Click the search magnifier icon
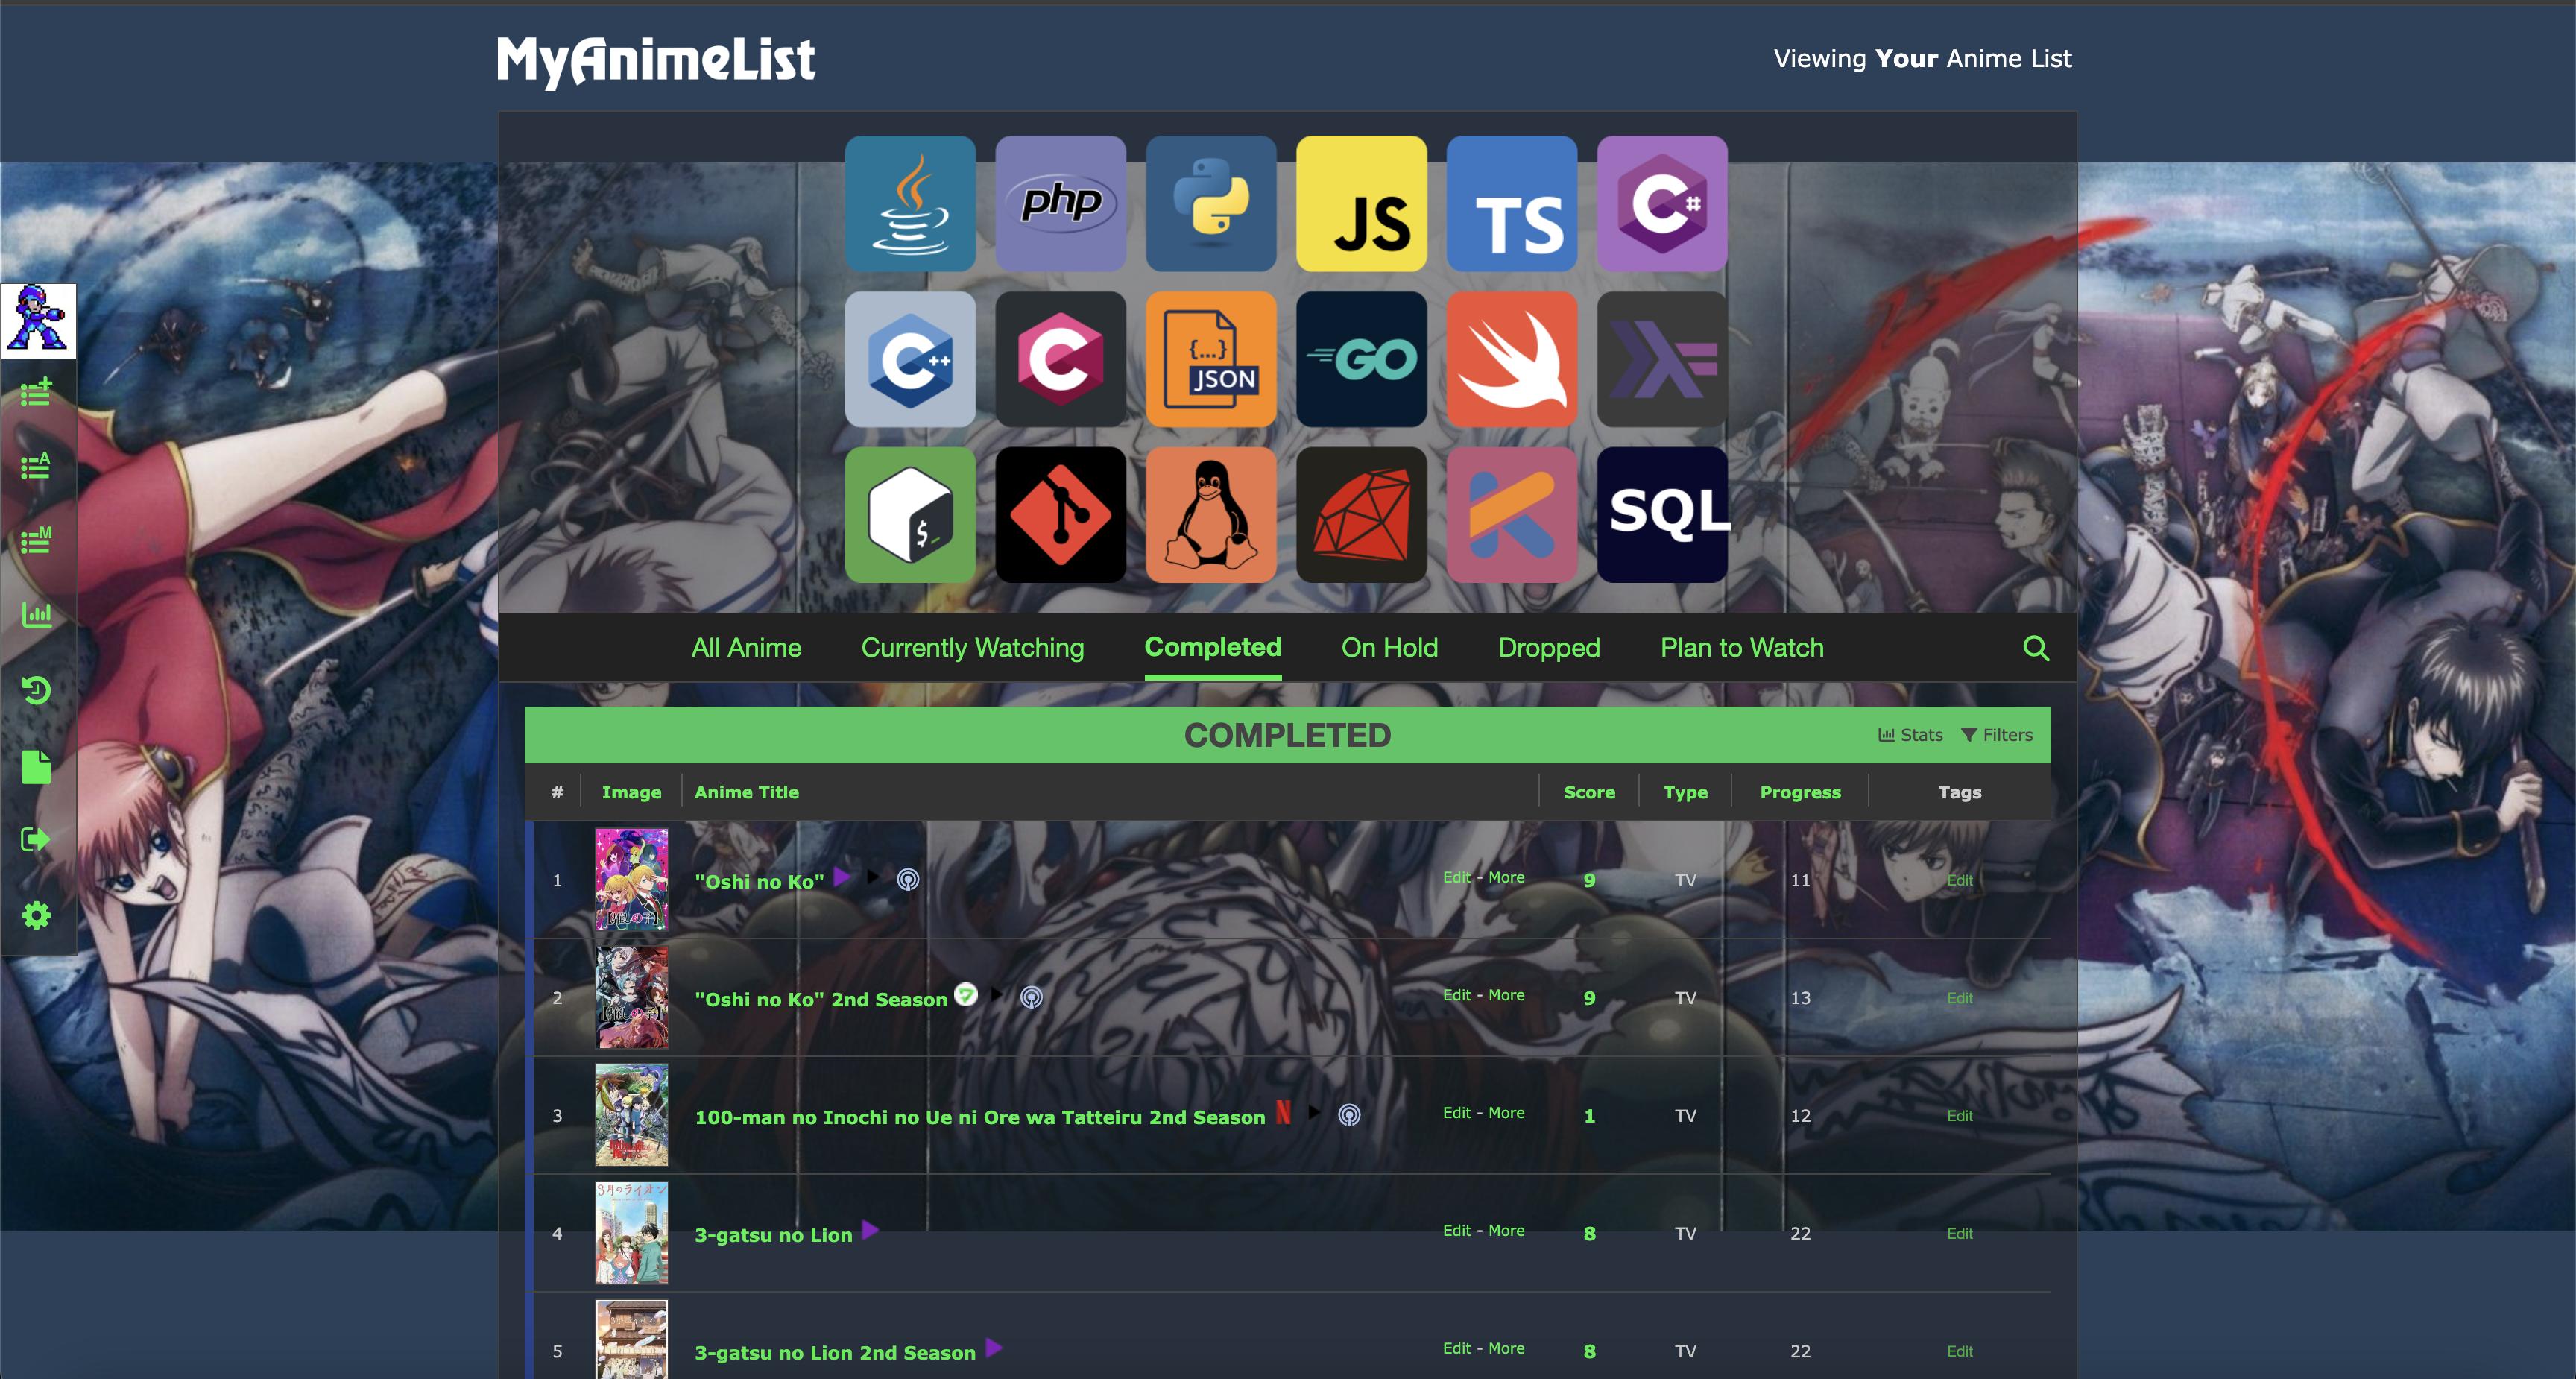 2036,648
